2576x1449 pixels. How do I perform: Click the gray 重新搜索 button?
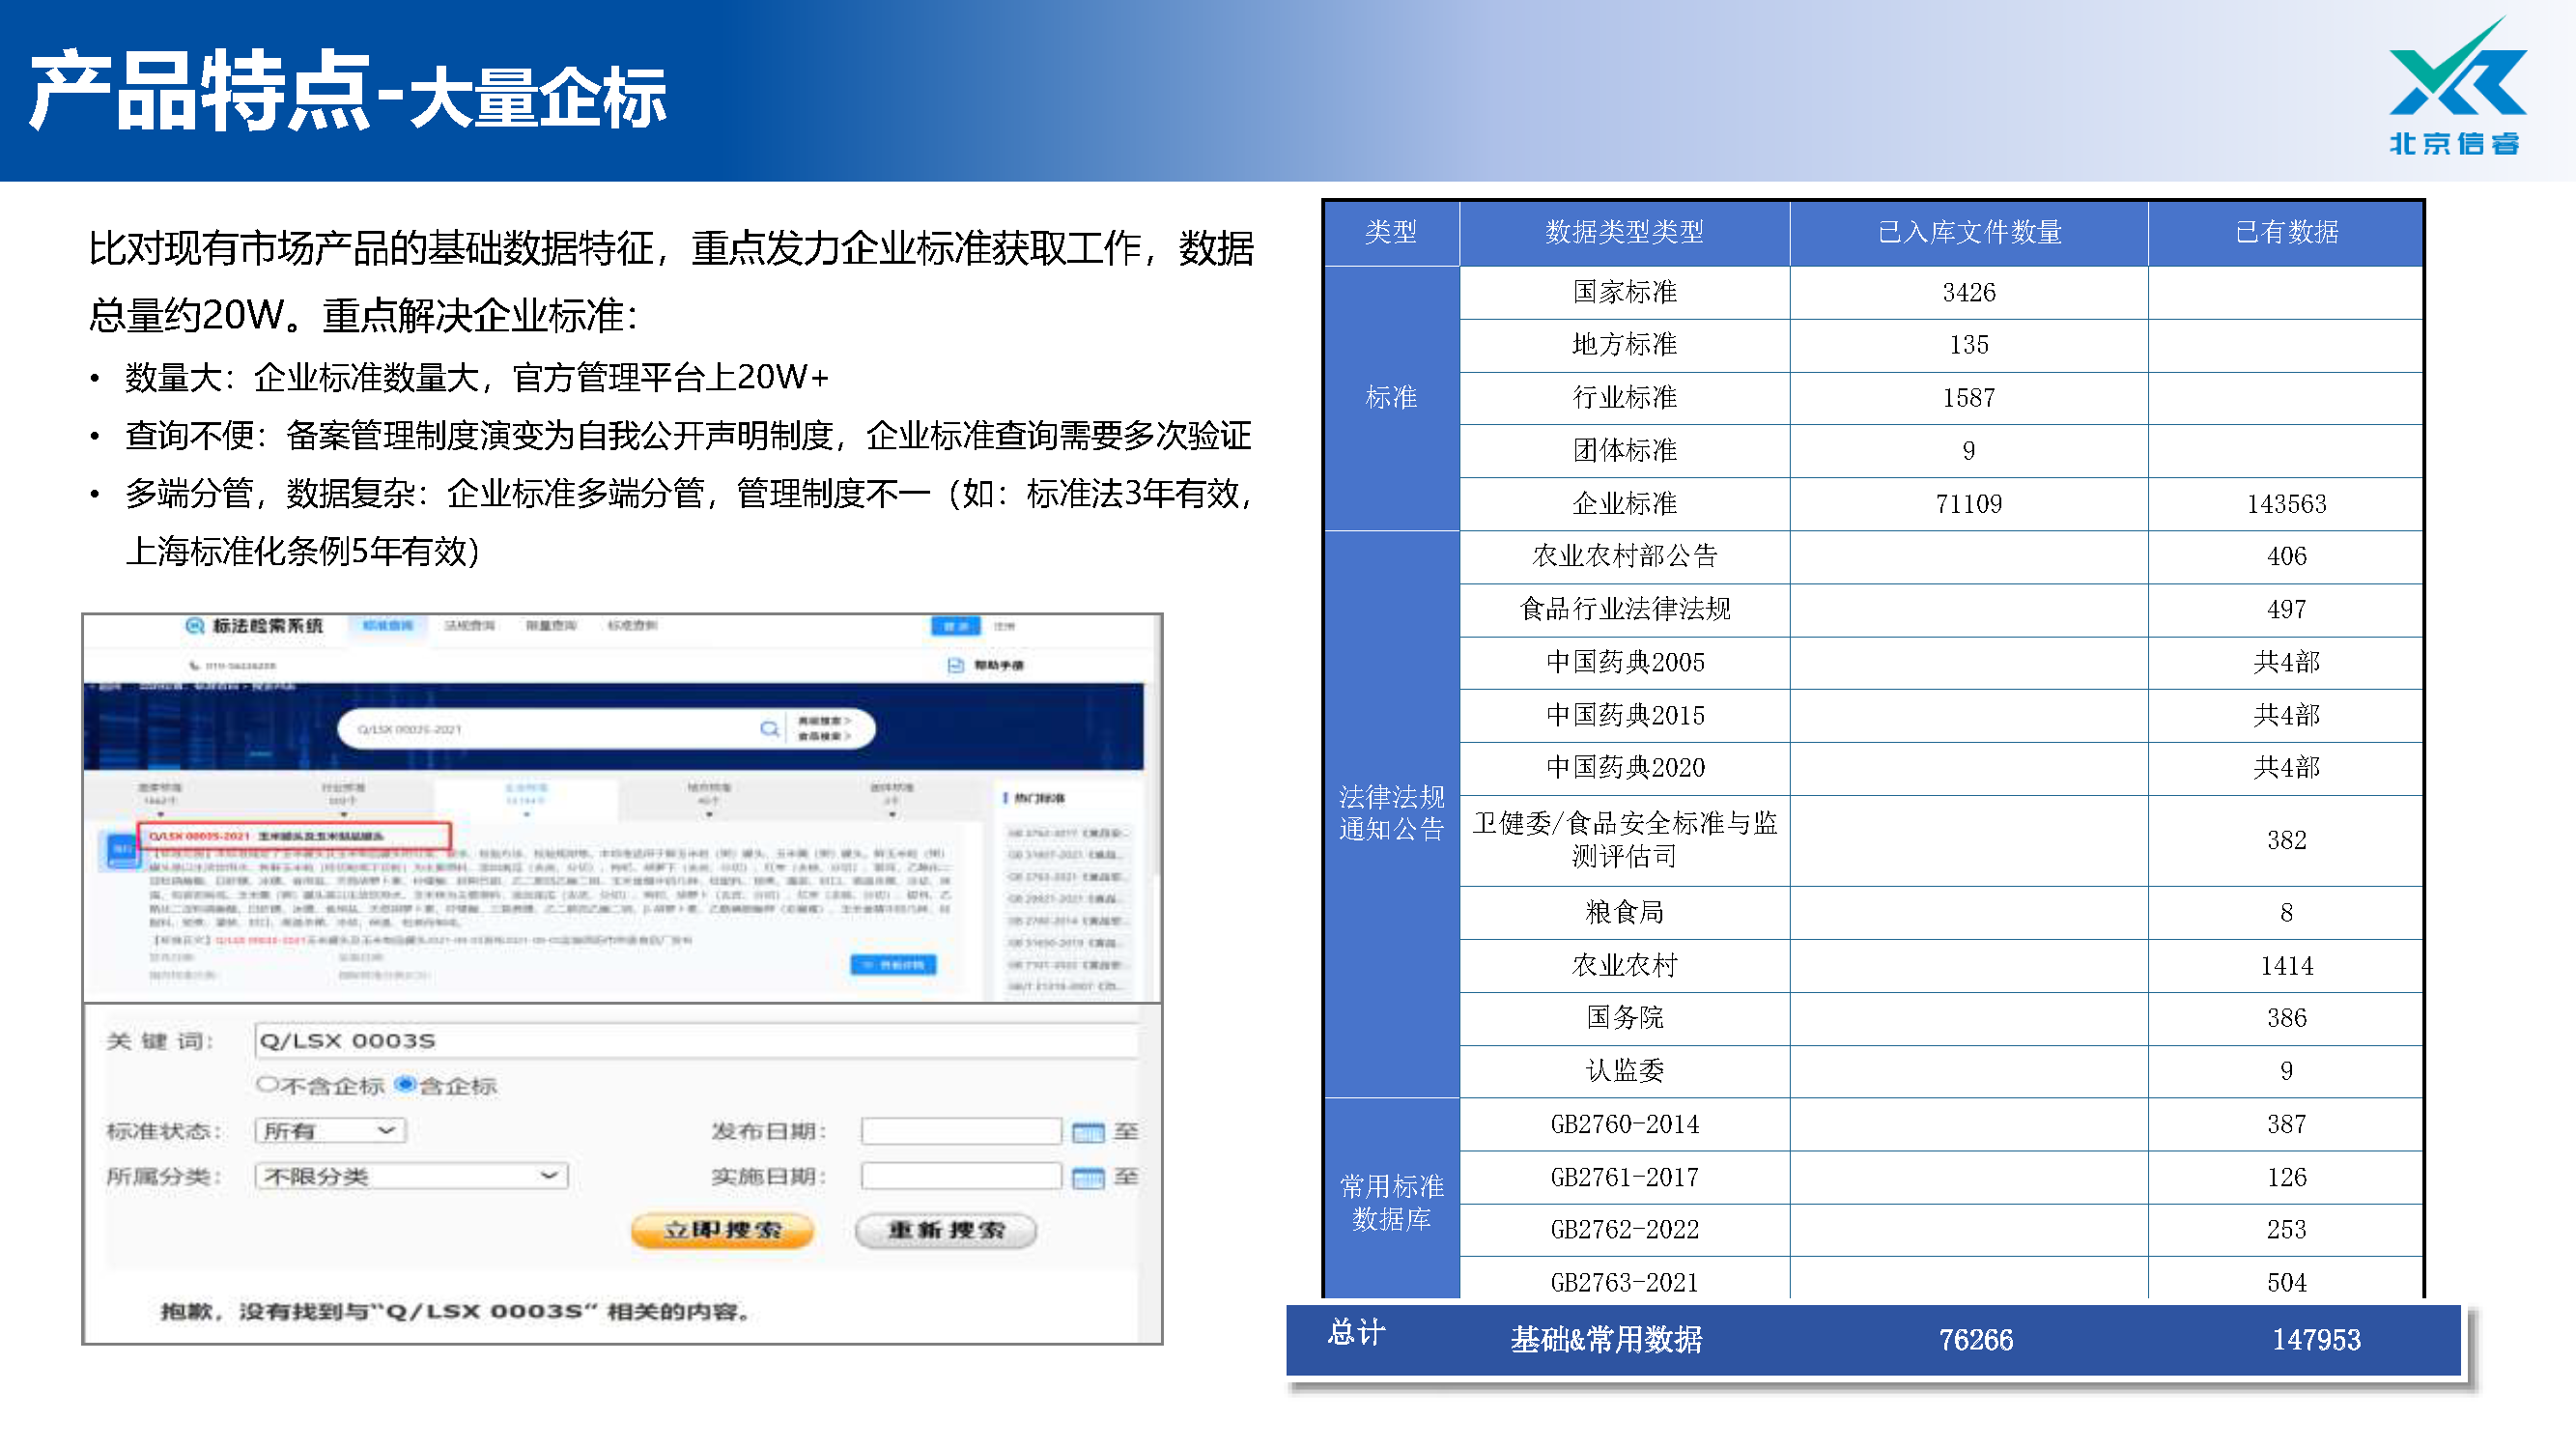point(945,1230)
